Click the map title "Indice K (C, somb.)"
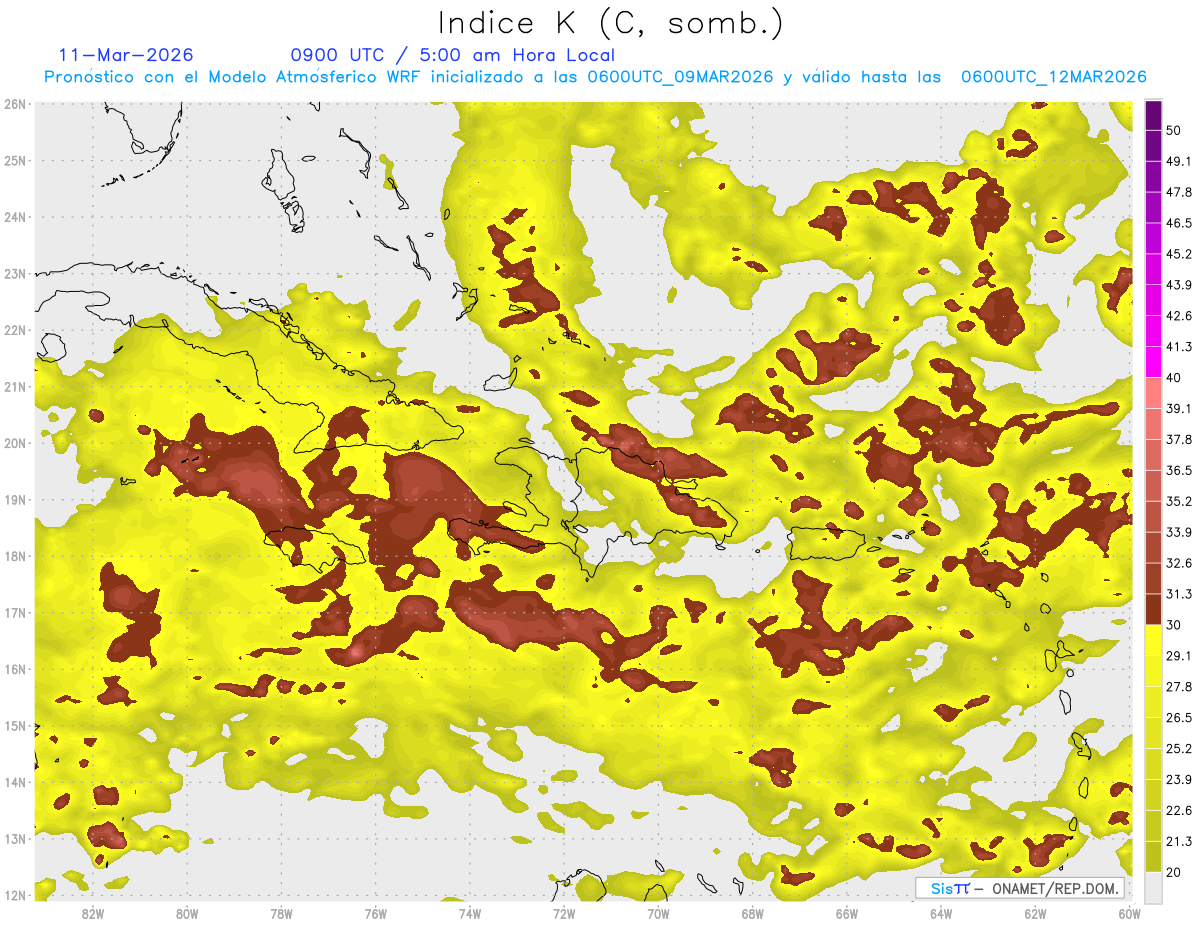The image size is (1200, 927). point(610,22)
